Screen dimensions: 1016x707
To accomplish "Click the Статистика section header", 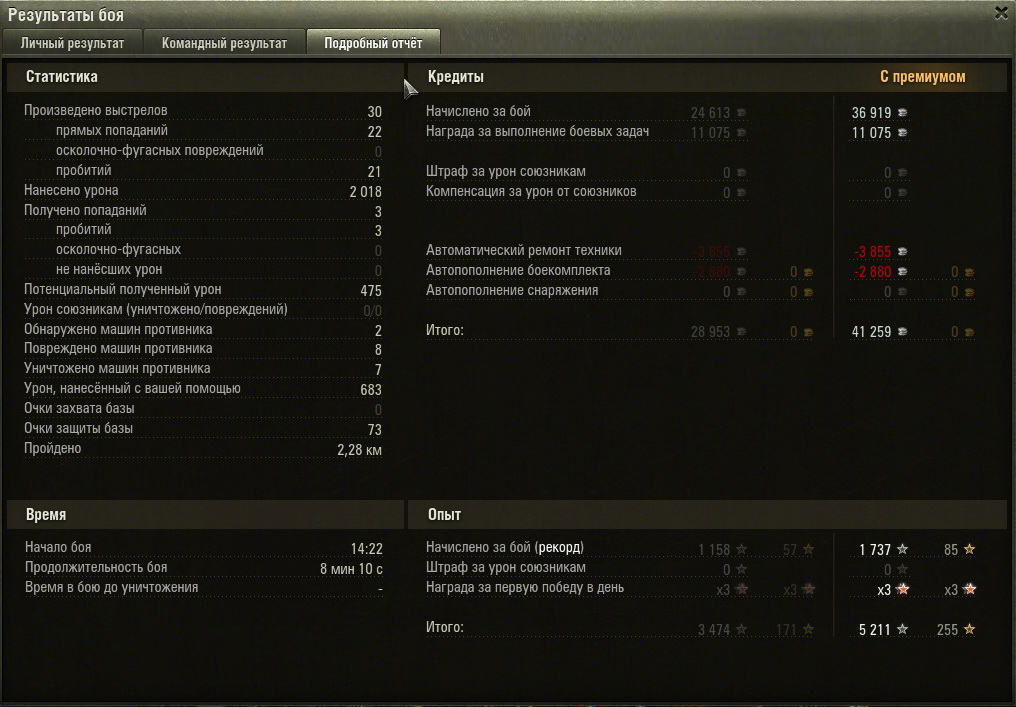I will (205, 76).
